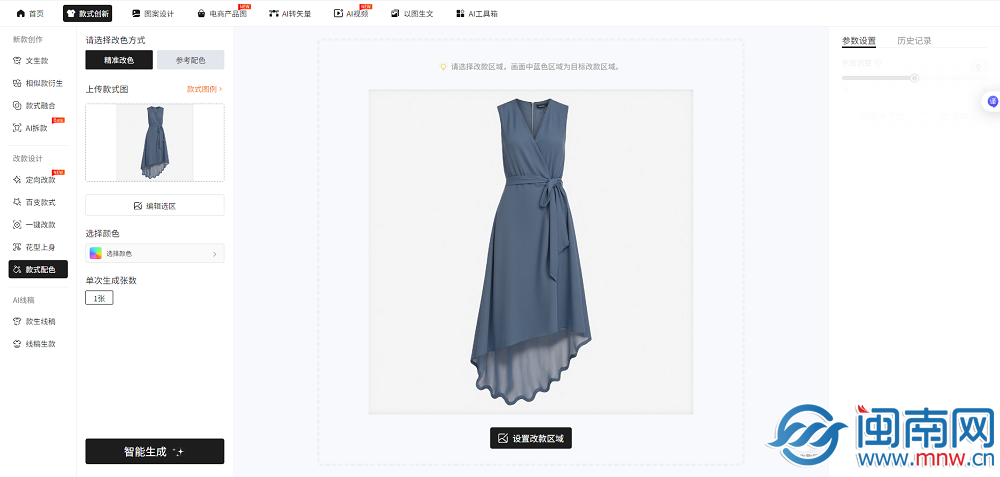
Task: Click the 色差调整 slider handle
Action: [914, 77]
